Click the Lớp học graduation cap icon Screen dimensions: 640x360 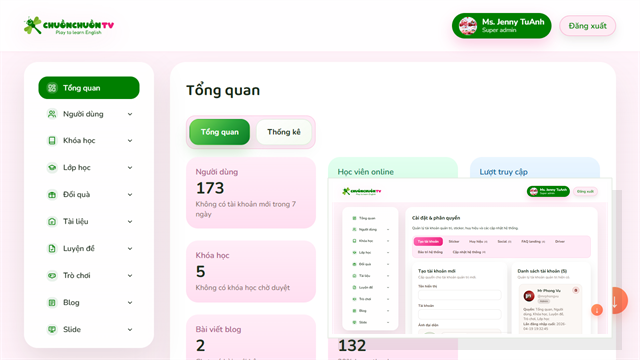click(x=52, y=167)
